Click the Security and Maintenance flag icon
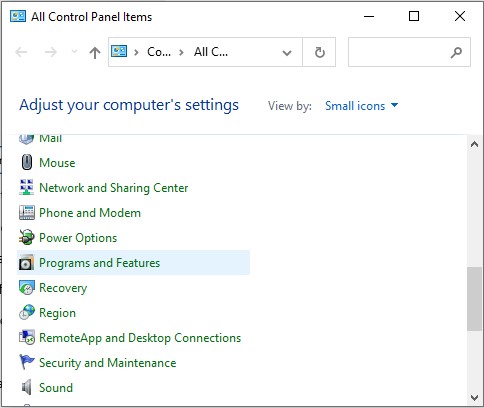The height and width of the screenshot is (408, 484). click(27, 362)
